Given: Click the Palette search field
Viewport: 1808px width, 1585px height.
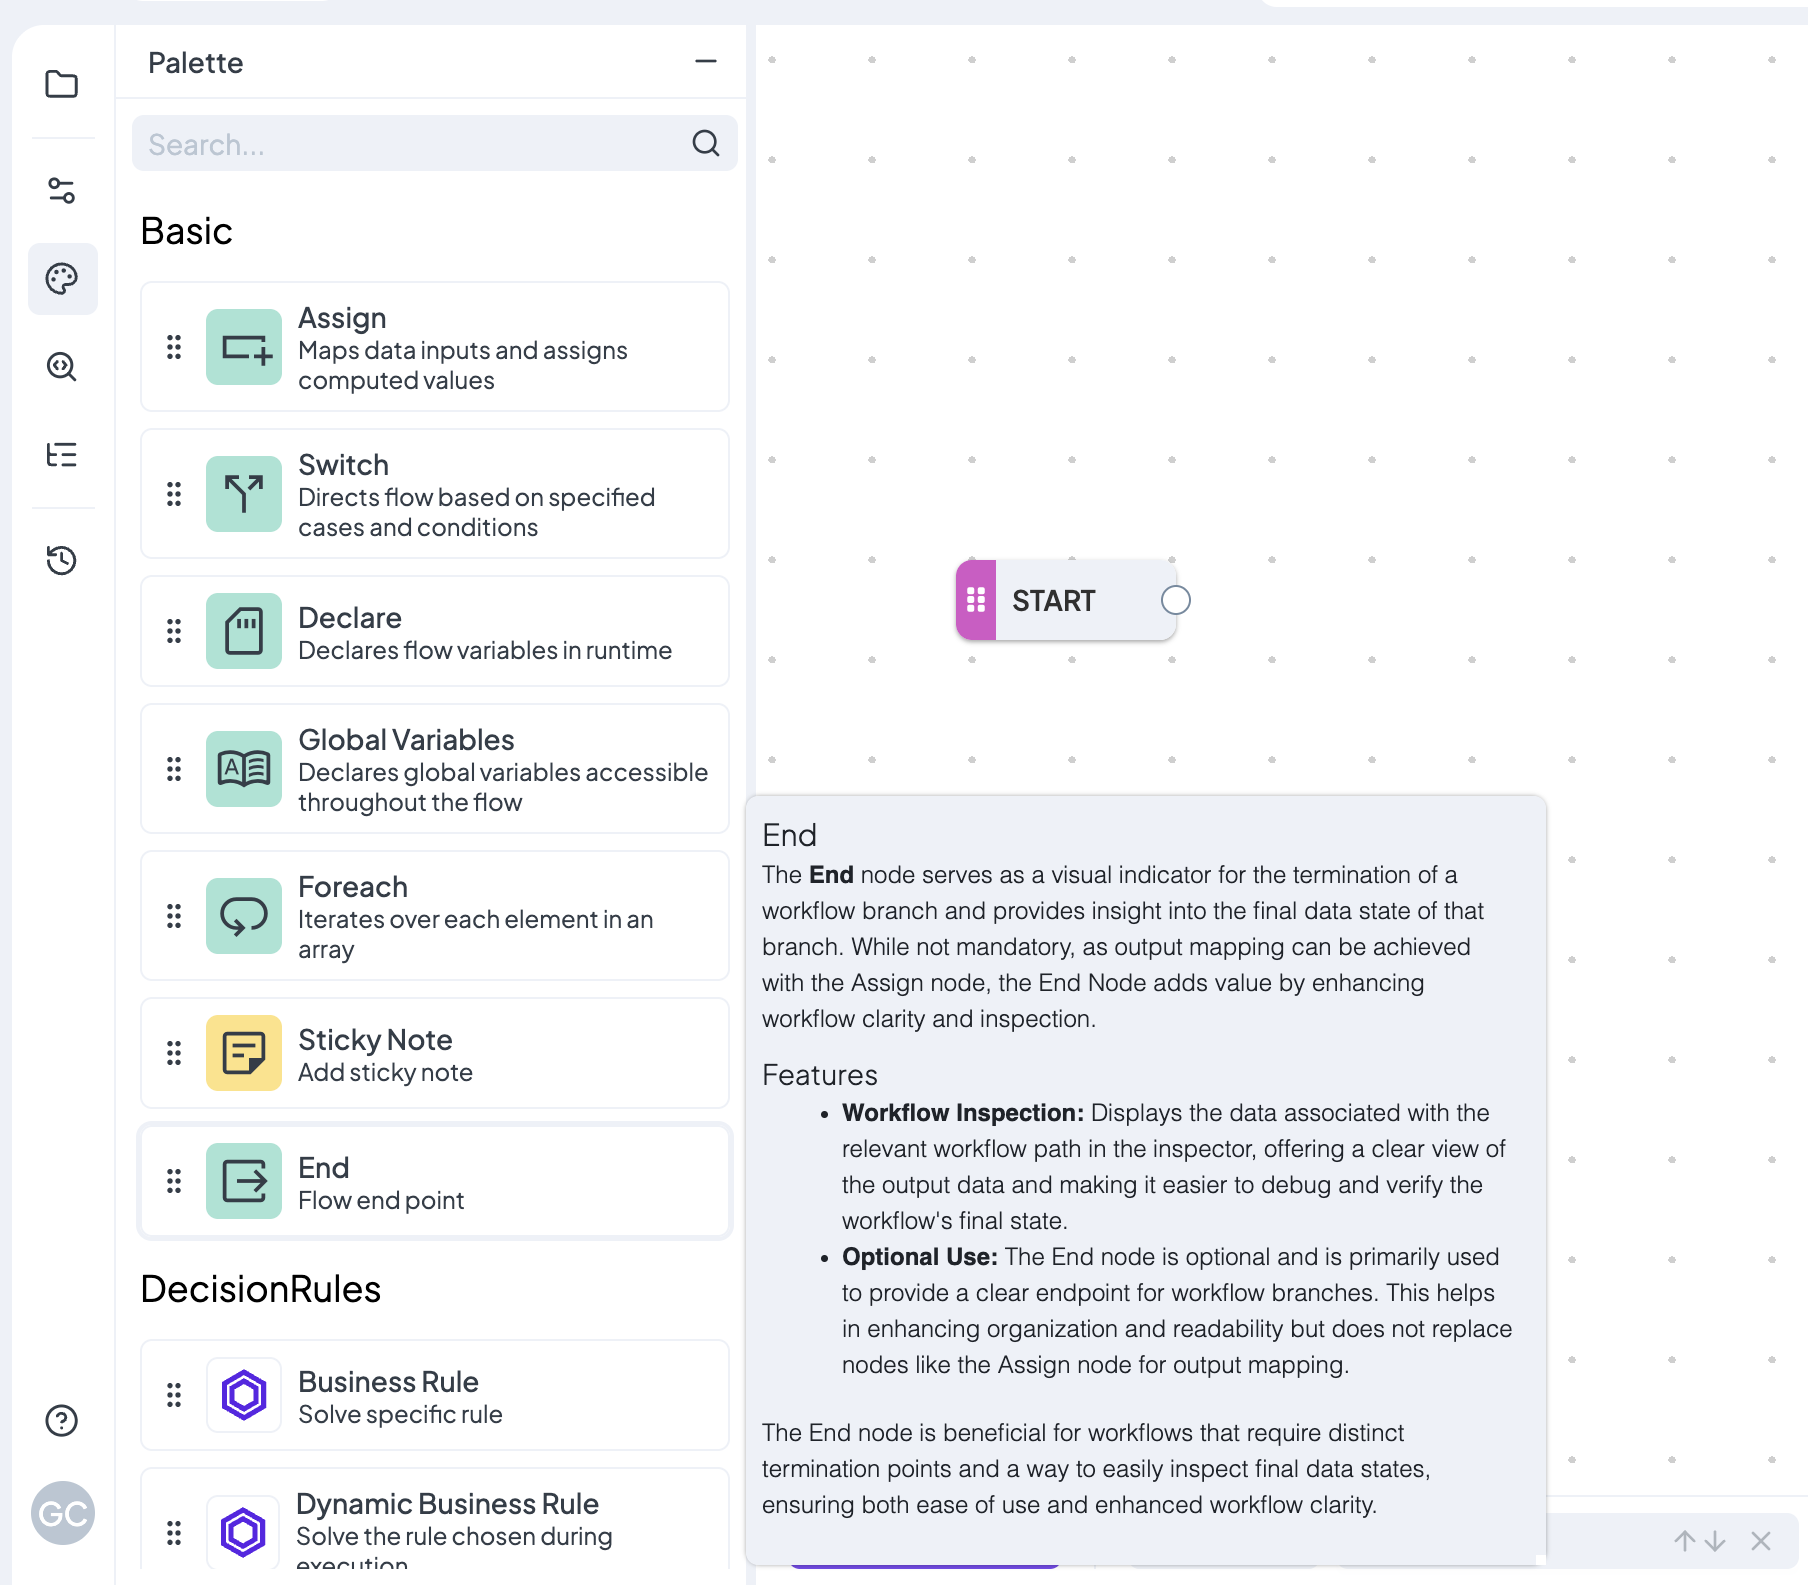Looking at the screenshot, I should pyautogui.click(x=410, y=144).
